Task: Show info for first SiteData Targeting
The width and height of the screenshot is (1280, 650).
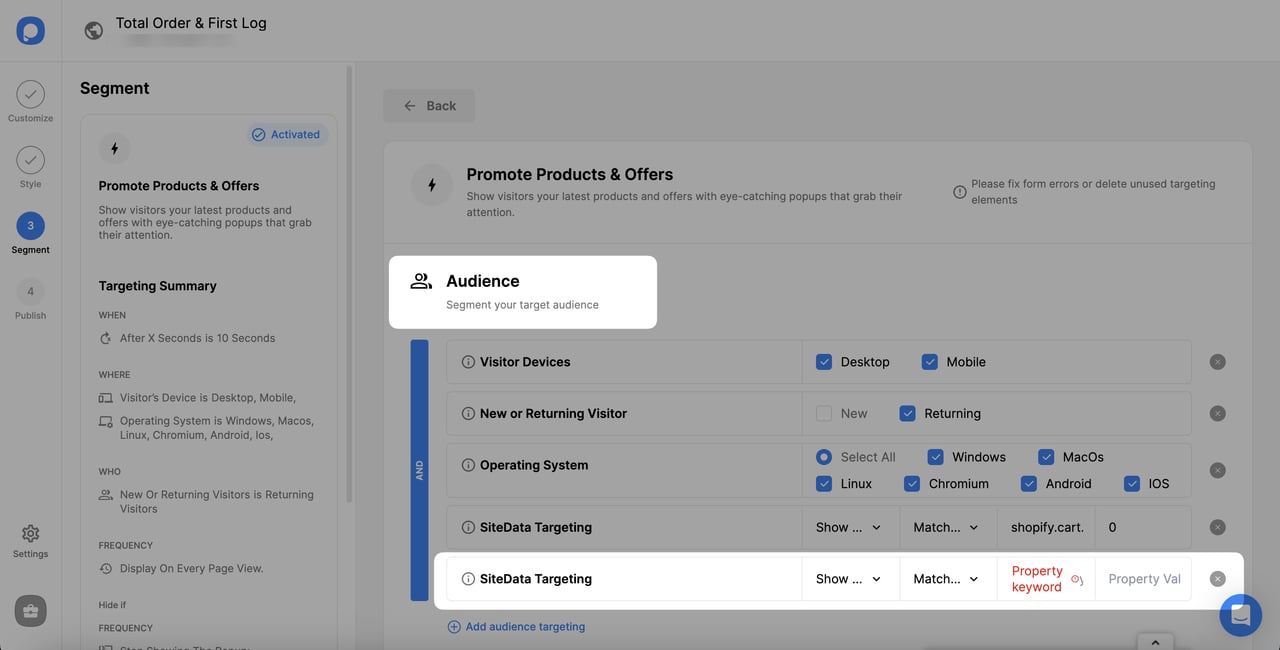Action: tap(468, 527)
